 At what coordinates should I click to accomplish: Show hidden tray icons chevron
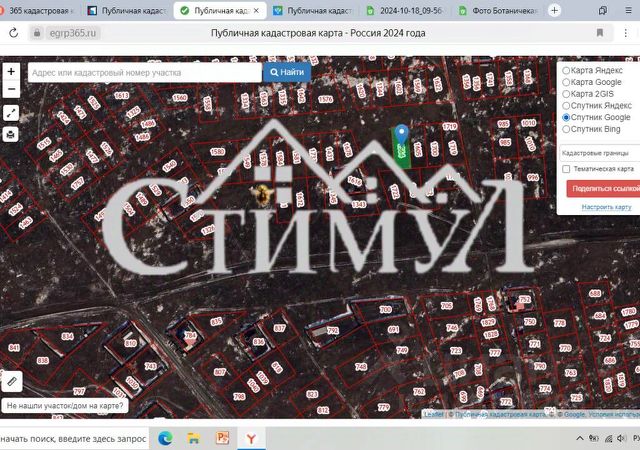tap(580, 439)
